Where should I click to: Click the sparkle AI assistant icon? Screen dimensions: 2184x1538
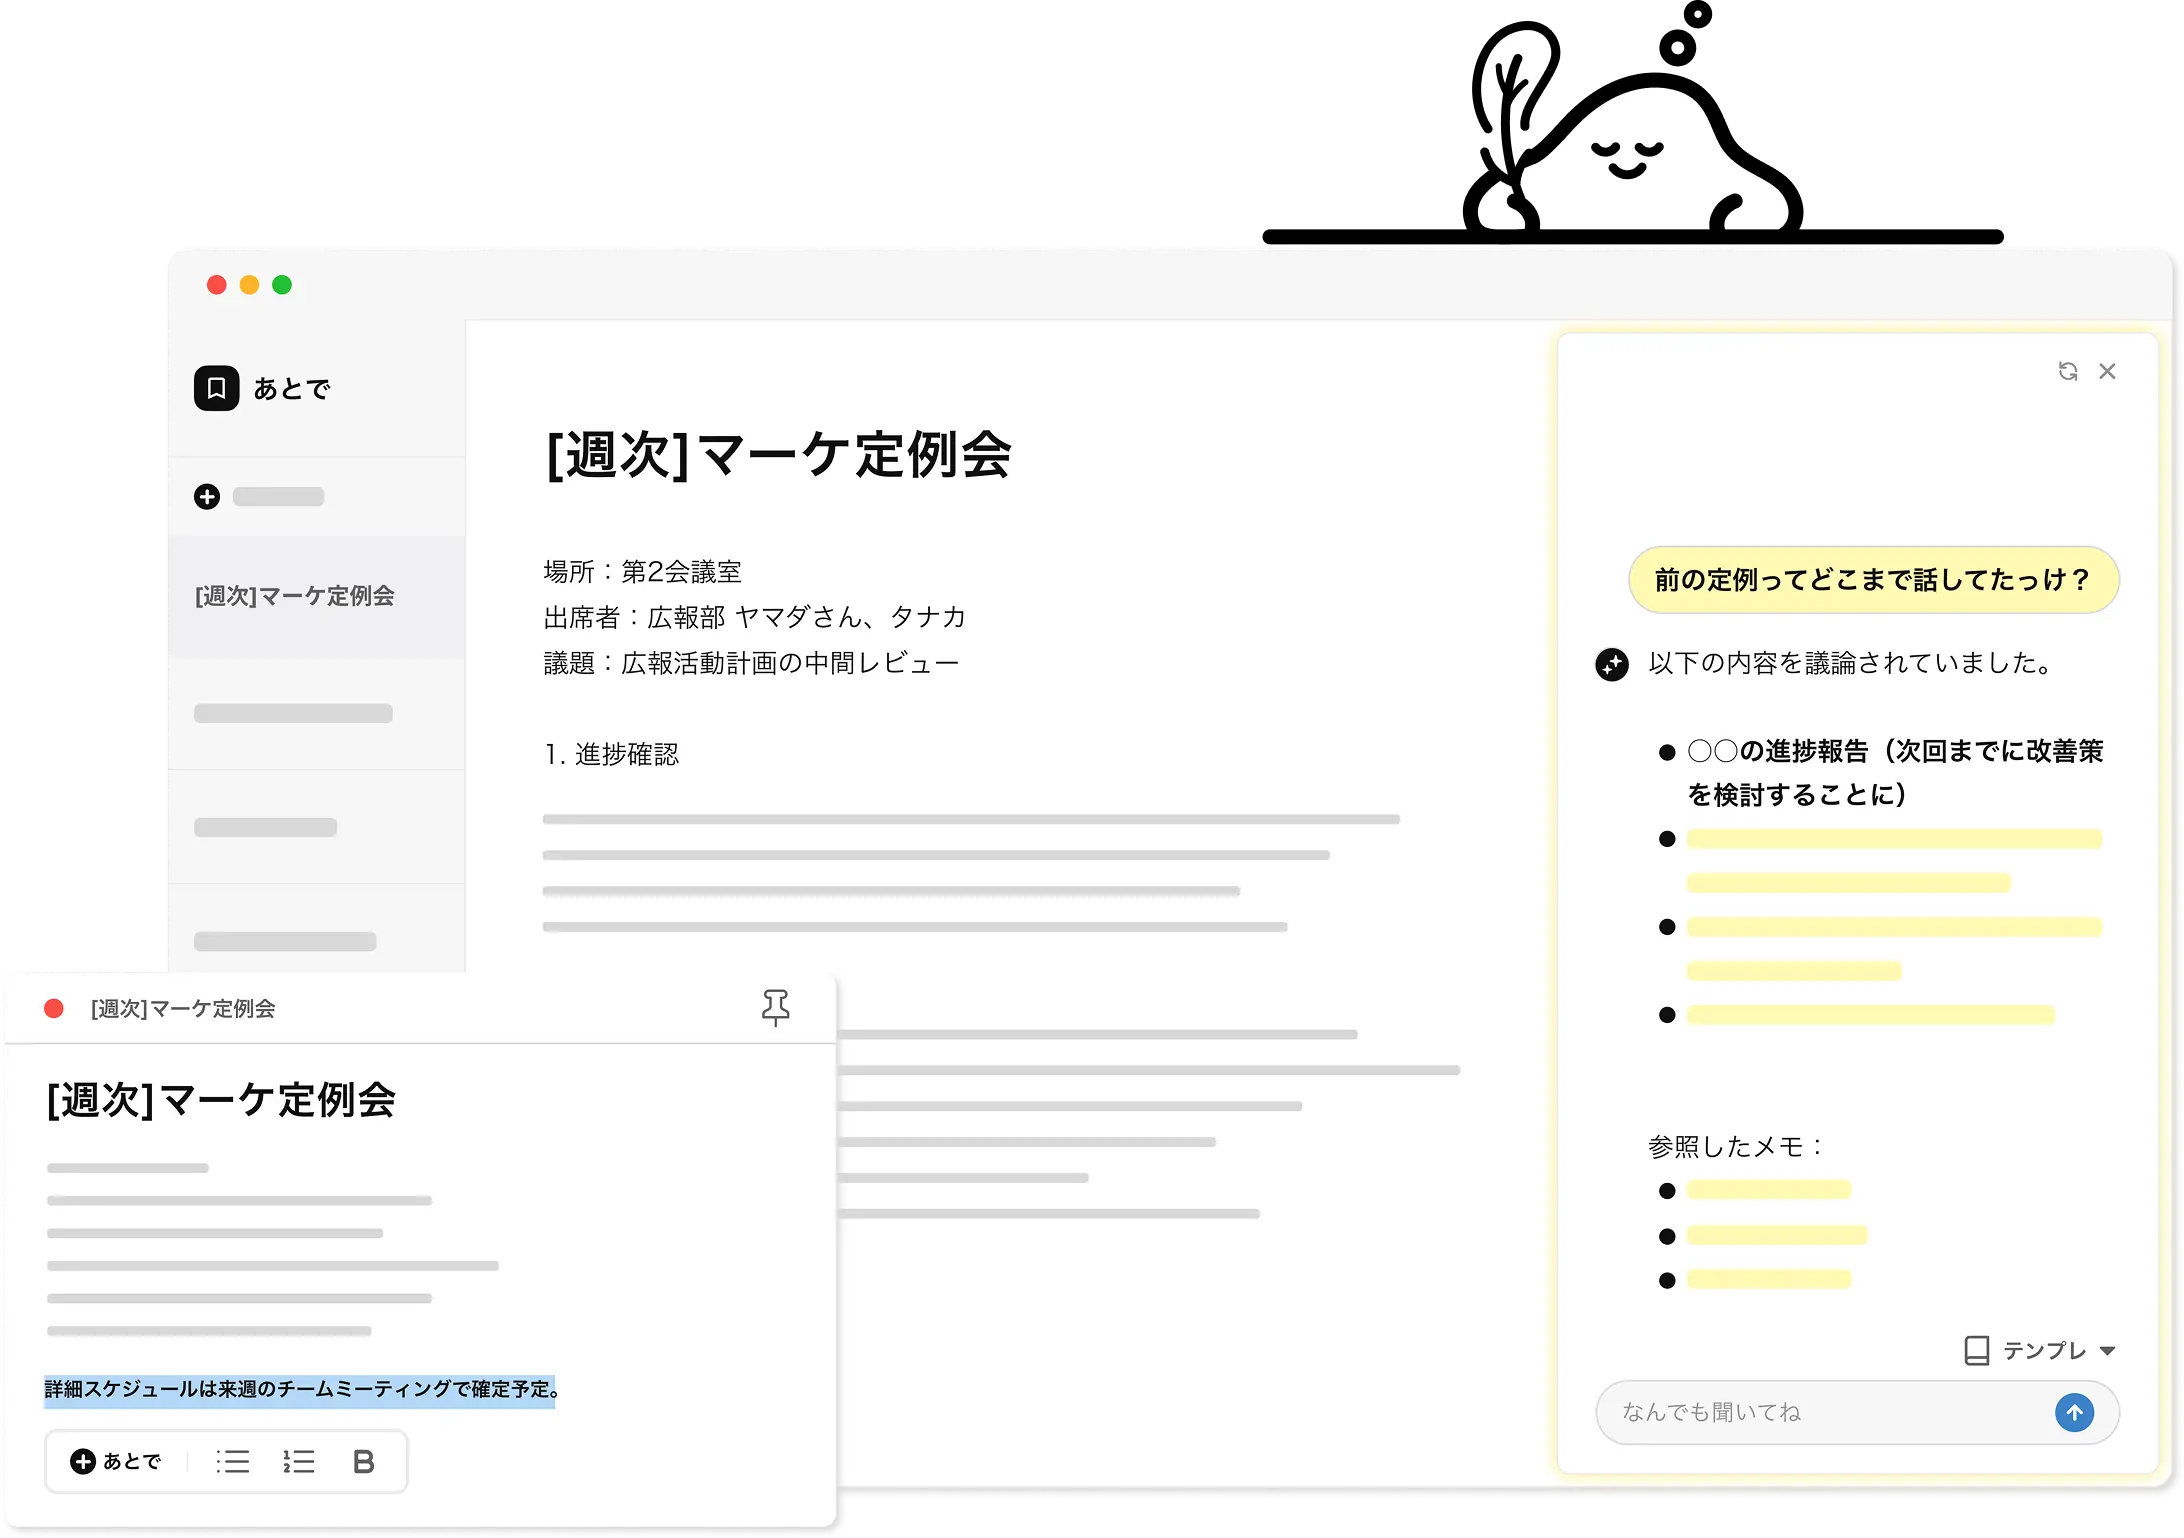tap(1611, 664)
